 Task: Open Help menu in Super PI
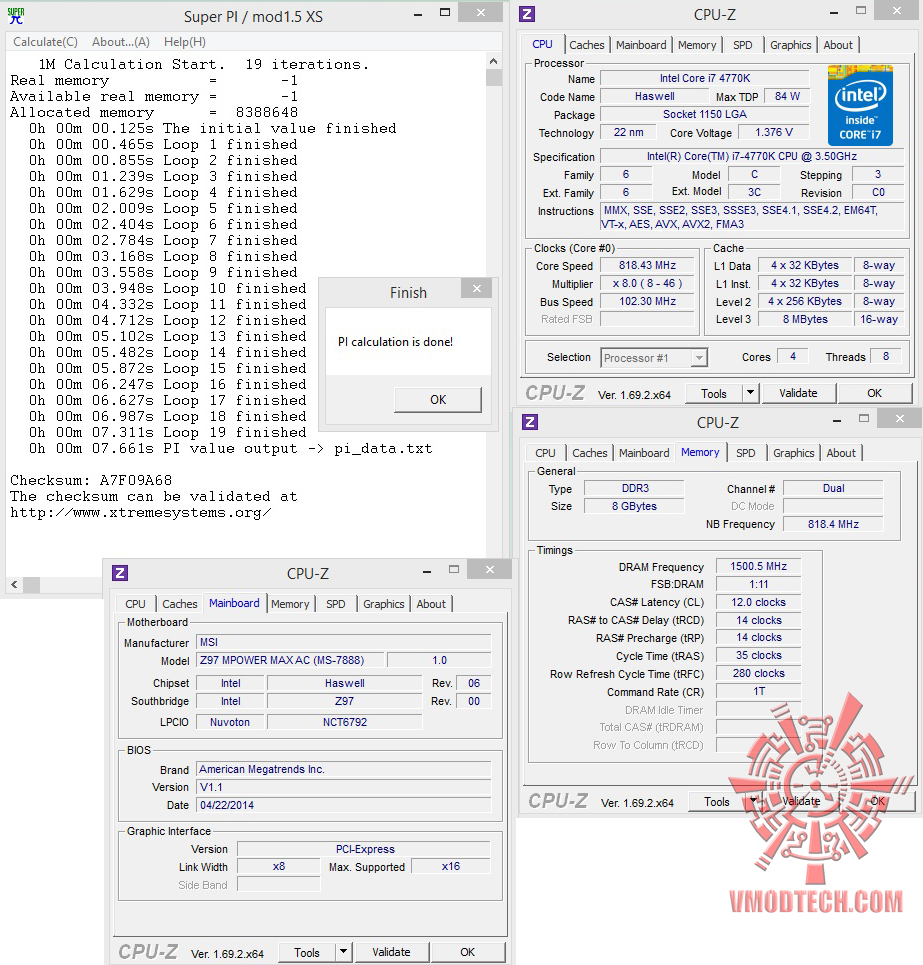tap(185, 42)
